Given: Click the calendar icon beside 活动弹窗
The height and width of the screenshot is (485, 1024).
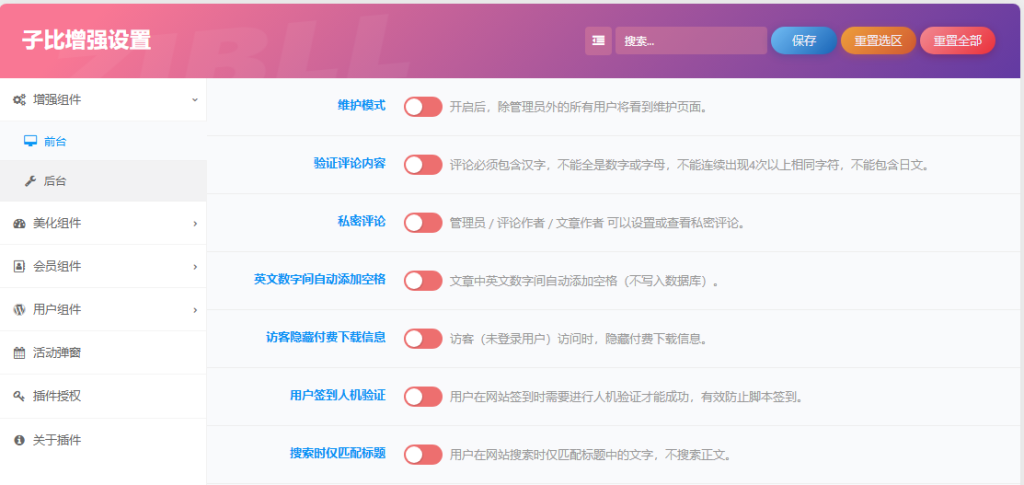Looking at the screenshot, I should click(20, 353).
